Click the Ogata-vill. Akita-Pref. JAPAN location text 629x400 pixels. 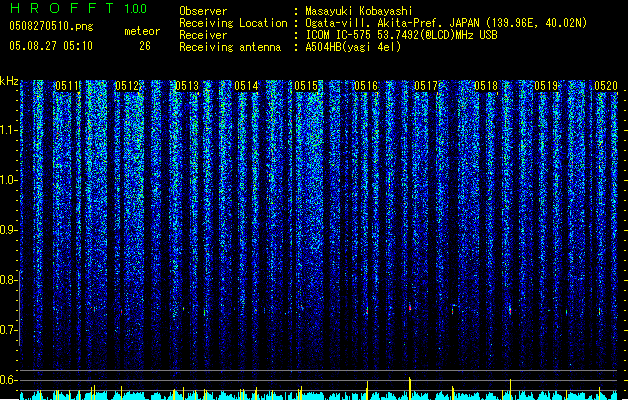click(446, 23)
